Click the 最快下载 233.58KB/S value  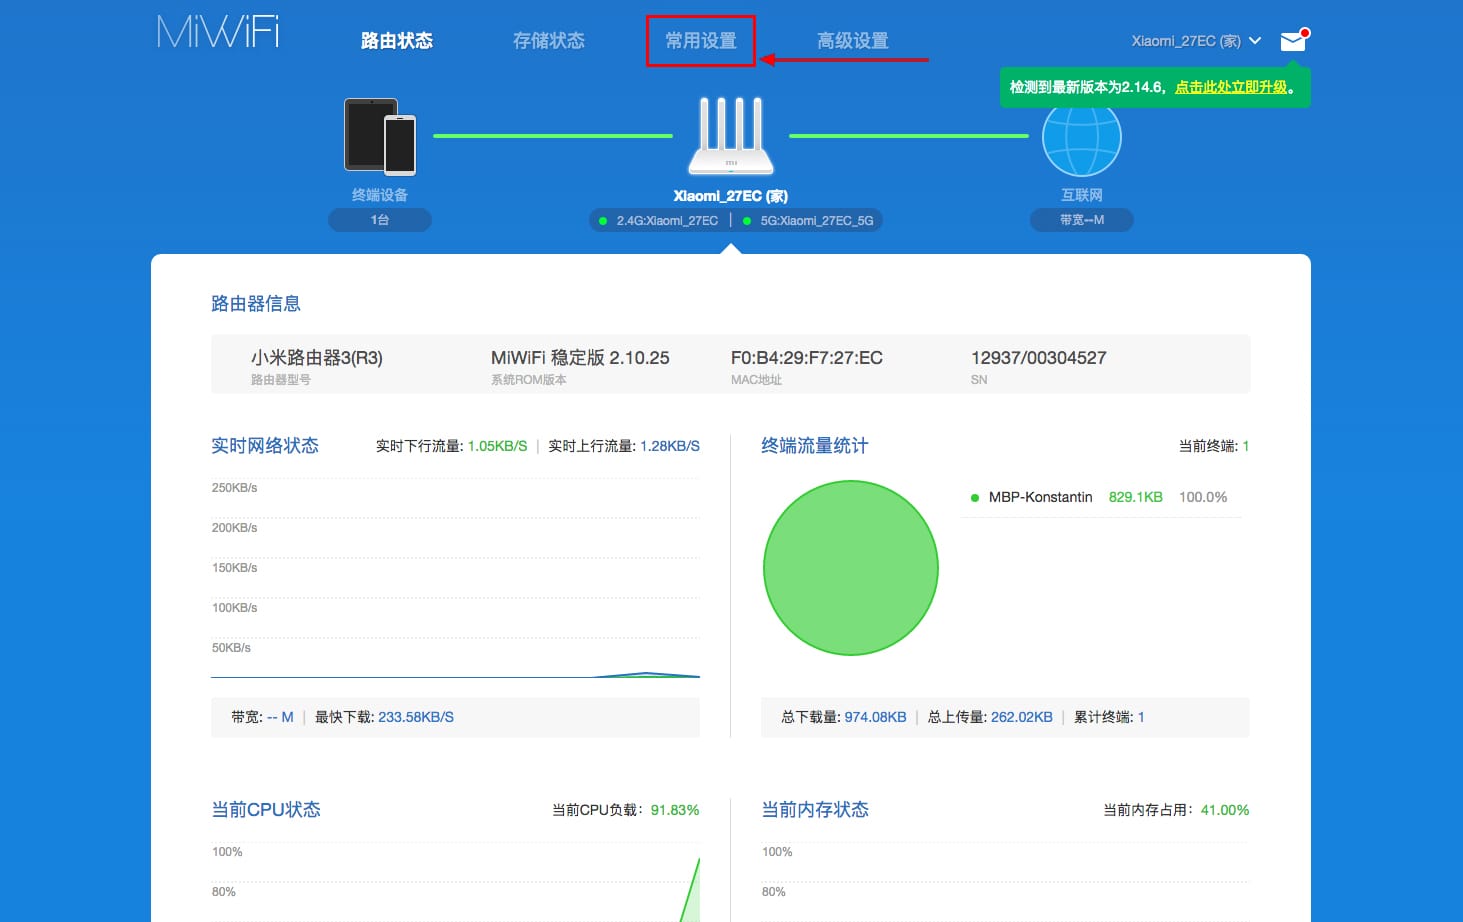click(417, 717)
